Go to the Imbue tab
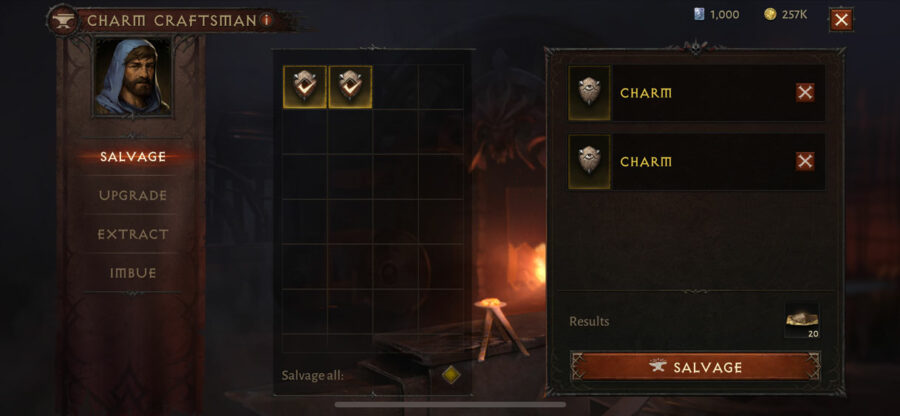 click(133, 273)
